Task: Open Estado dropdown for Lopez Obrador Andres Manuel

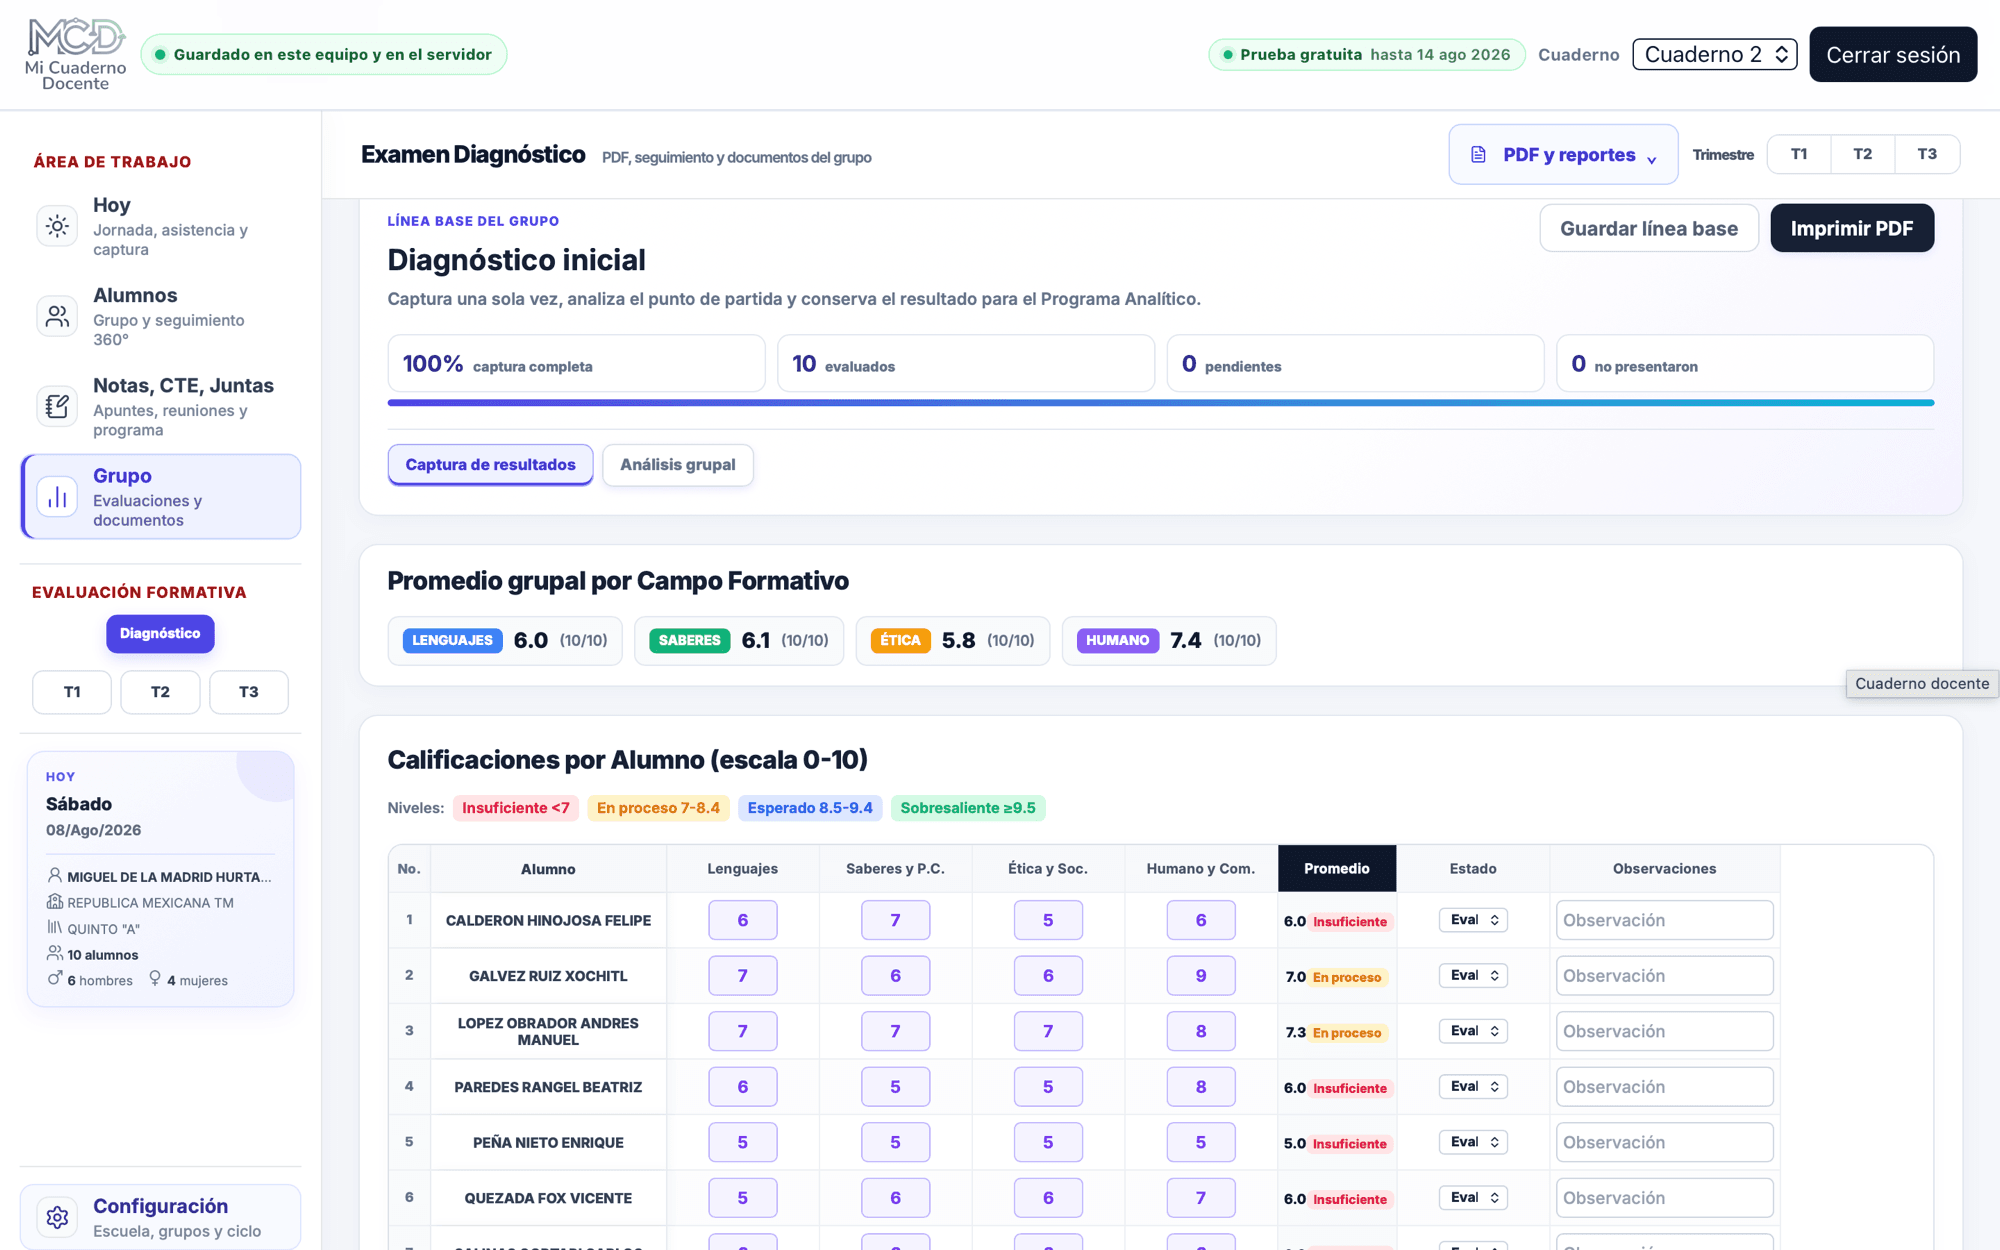Action: pyautogui.click(x=1474, y=1031)
